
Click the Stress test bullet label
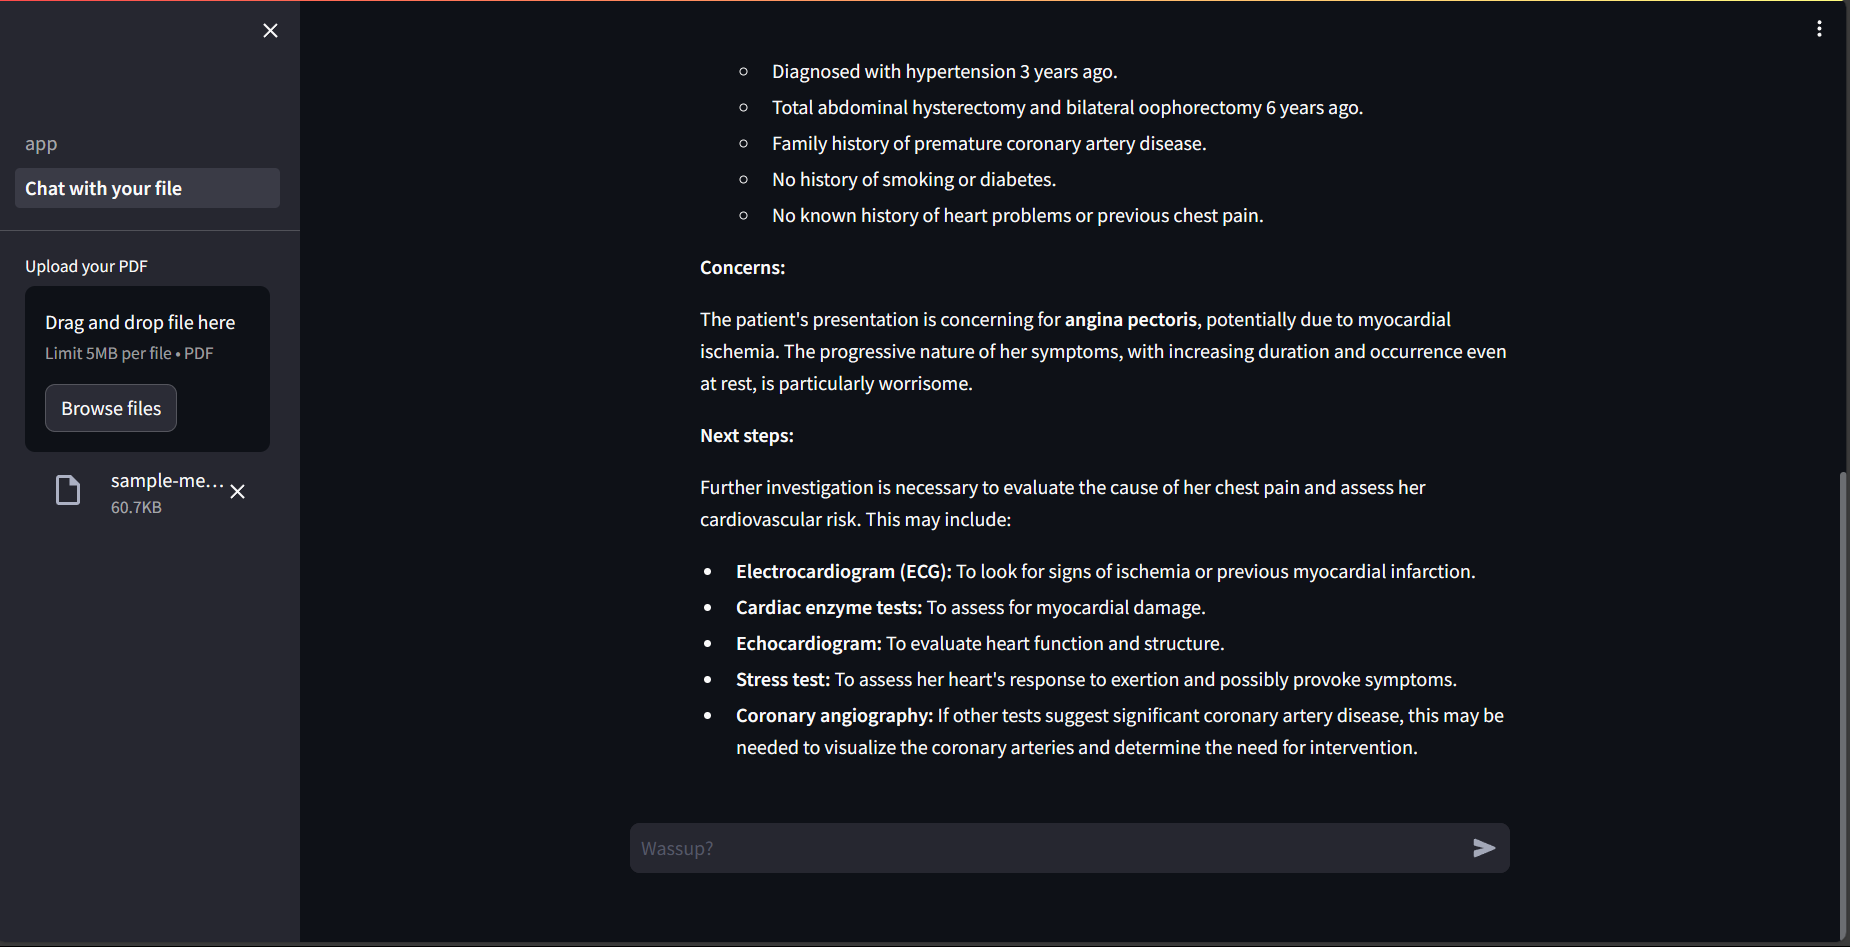[782, 680]
